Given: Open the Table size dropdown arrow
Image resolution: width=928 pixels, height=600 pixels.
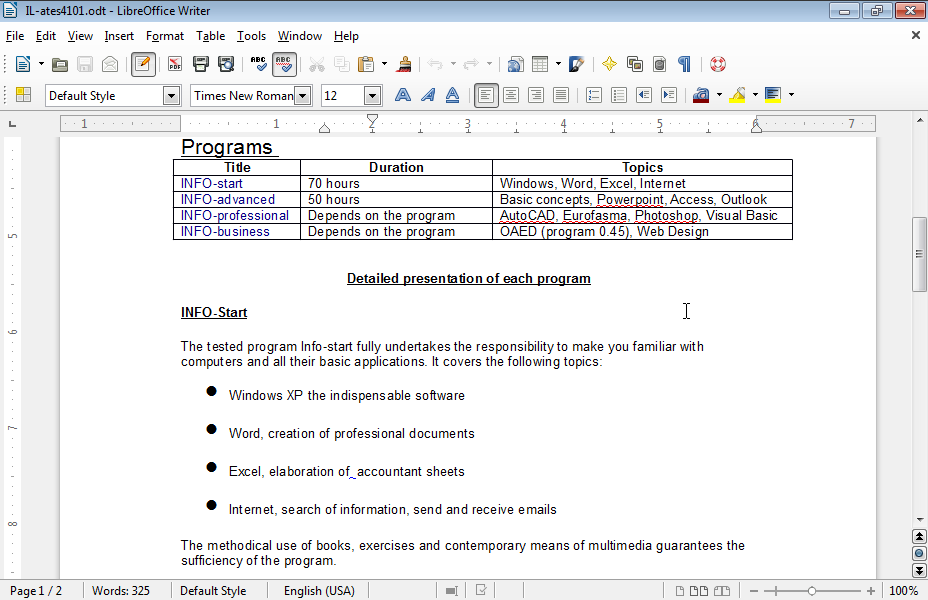Looking at the screenshot, I should (558, 64).
